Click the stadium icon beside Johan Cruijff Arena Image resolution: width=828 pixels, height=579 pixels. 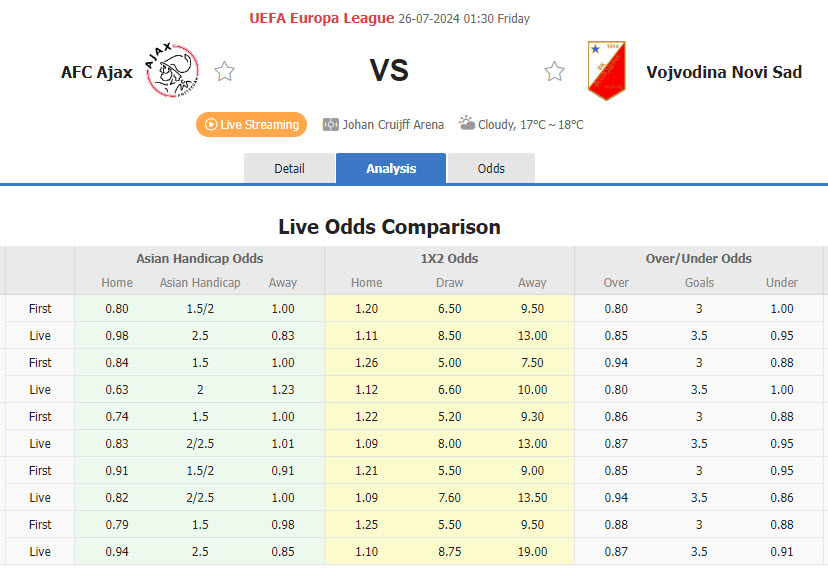point(330,124)
